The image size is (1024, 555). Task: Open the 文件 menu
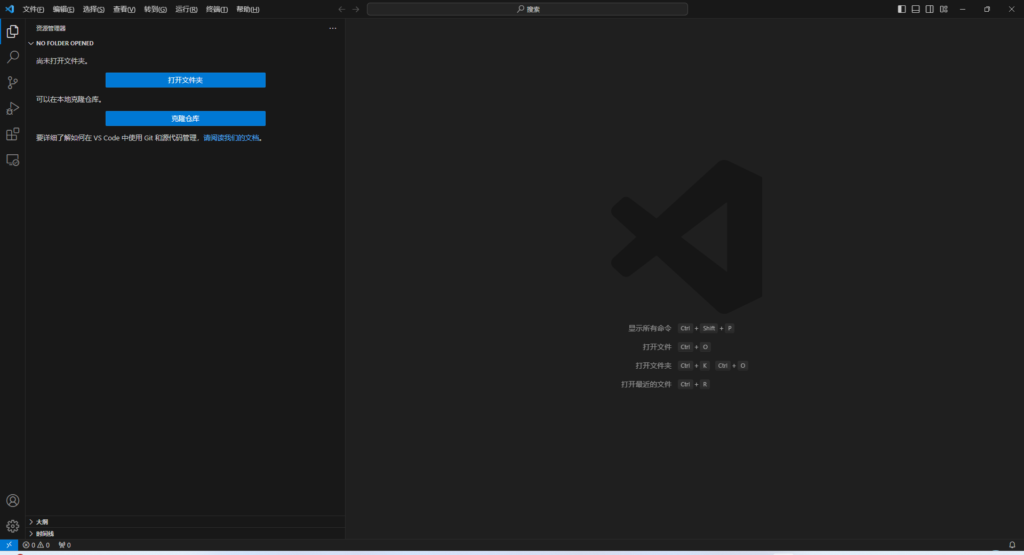[33, 9]
